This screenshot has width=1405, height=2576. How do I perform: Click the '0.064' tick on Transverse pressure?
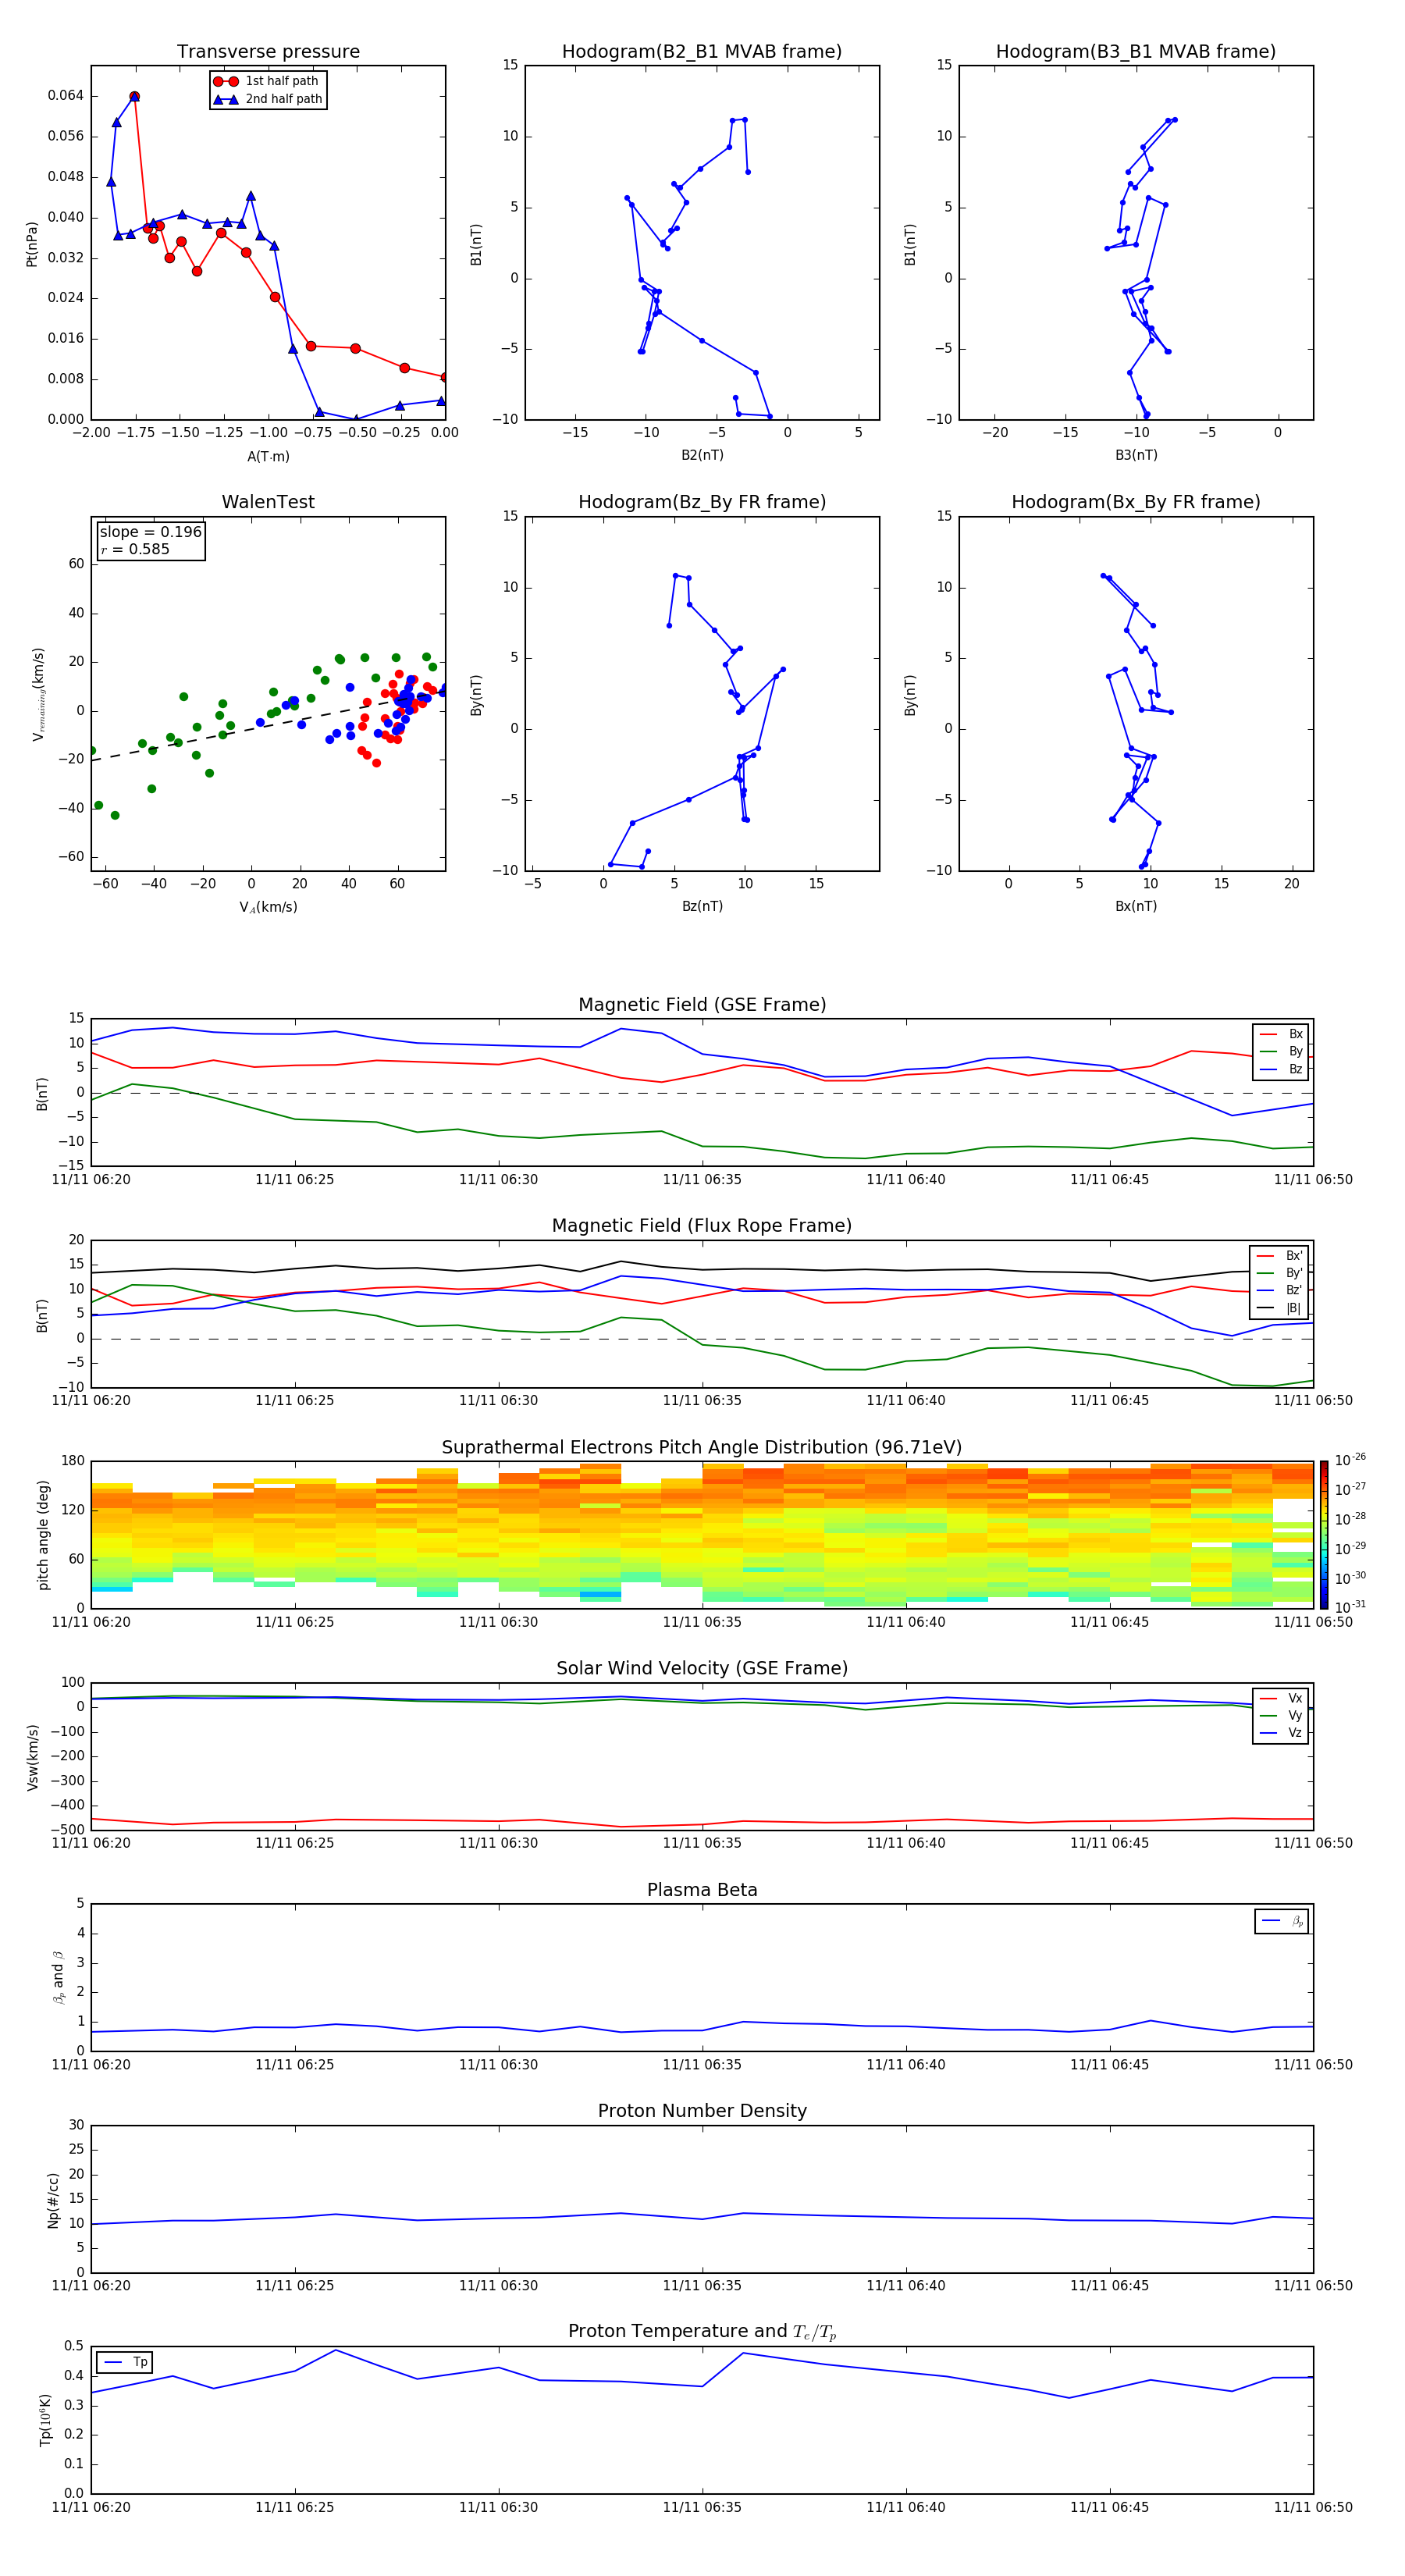click(x=66, y=96)
